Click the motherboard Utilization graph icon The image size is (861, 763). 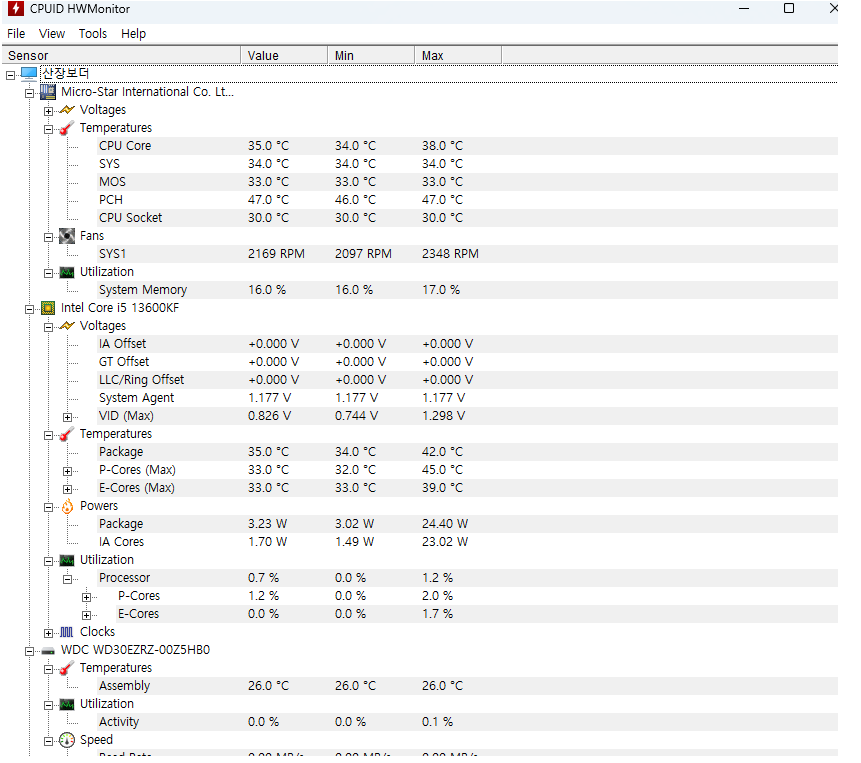click(67, 272)
